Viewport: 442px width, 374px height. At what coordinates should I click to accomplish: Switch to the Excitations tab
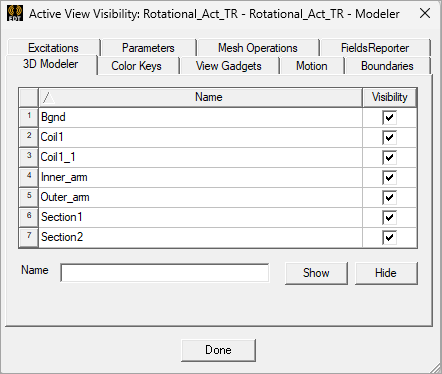[x=53, y=48]
